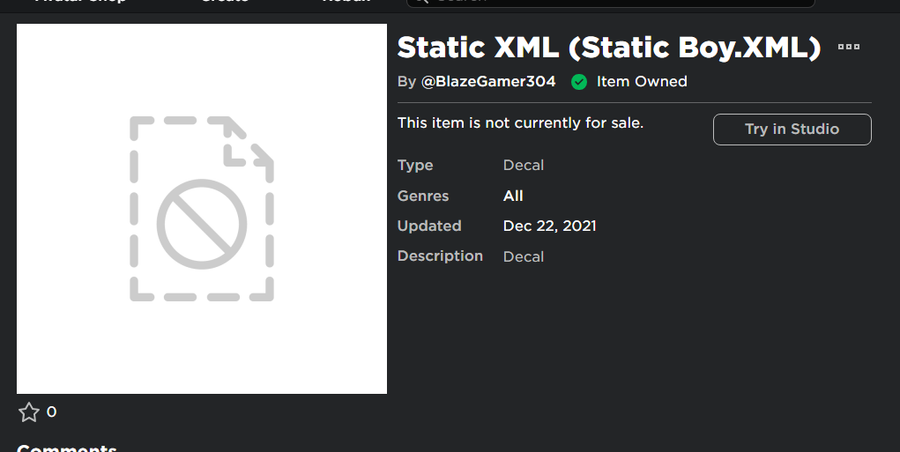Viewport: 900px width, 452px height.
Task: Open the three-dots more options menu
Action: point(849,47)
